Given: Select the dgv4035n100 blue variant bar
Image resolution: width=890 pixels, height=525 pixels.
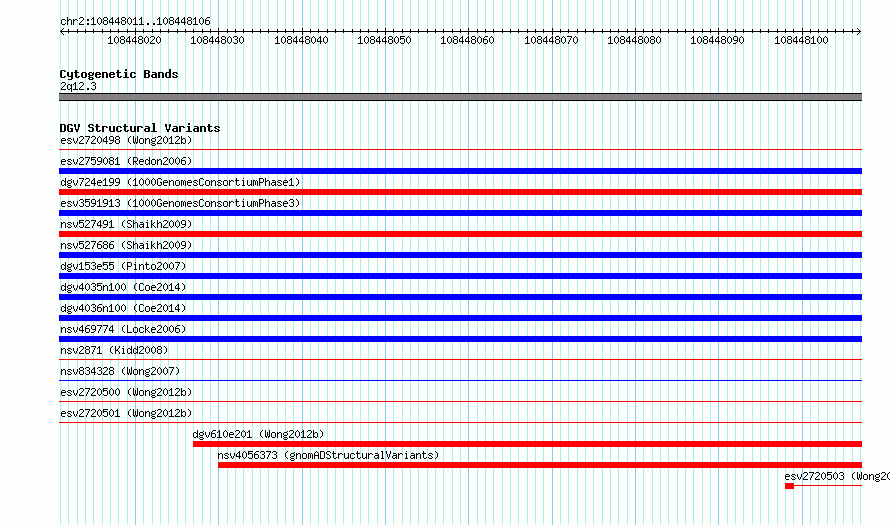Looking at the screenshot, I should 460,297.
